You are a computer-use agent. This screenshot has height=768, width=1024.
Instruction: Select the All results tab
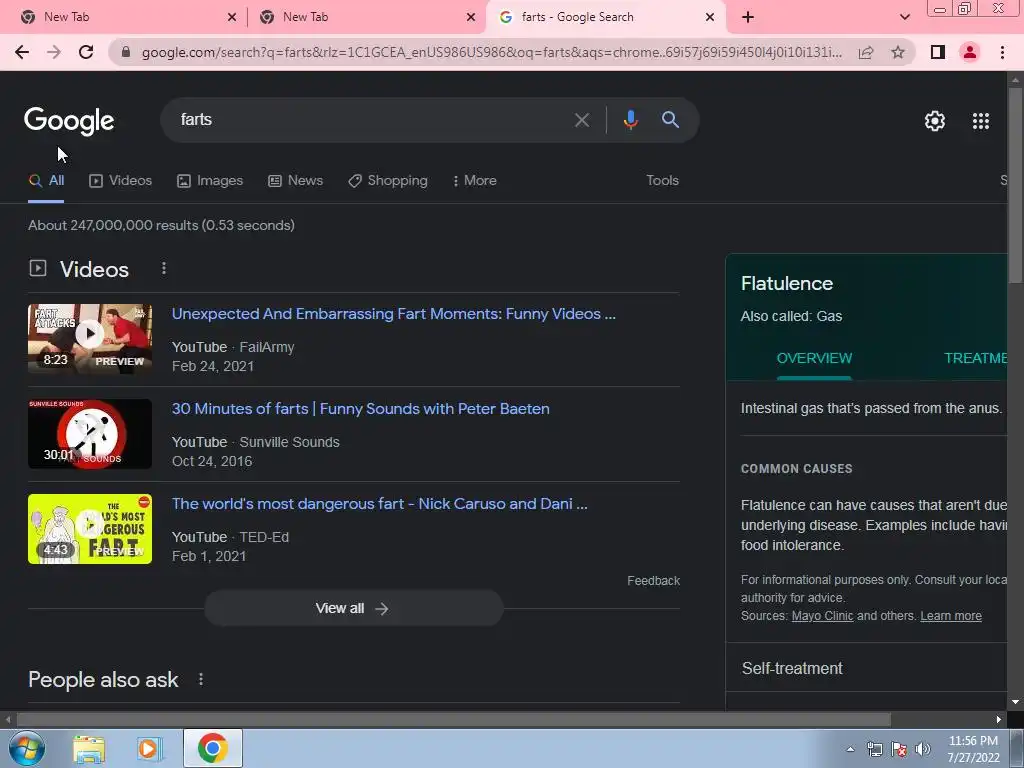click(46, 181)
